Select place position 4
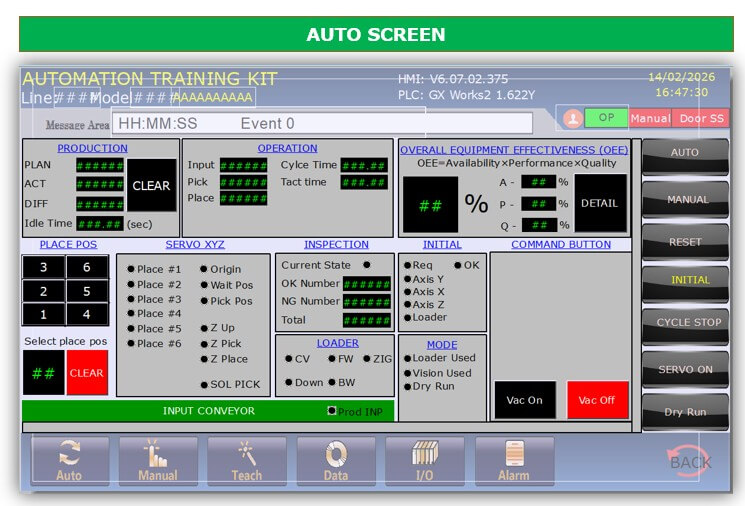The height and width of the screenshot is (506, 745). pos(87,314)
